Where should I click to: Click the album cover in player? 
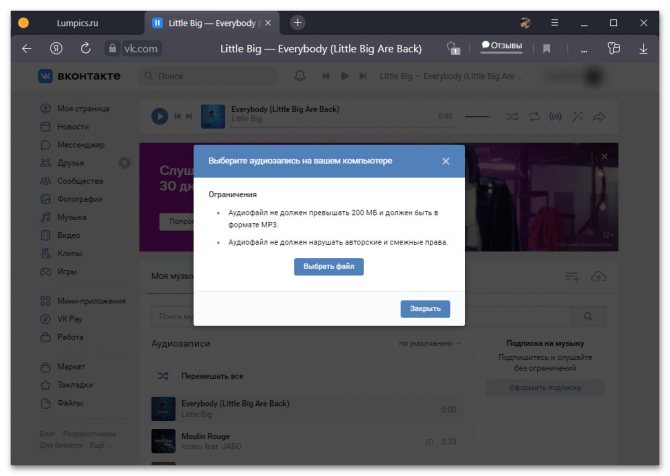click(213, 116)
